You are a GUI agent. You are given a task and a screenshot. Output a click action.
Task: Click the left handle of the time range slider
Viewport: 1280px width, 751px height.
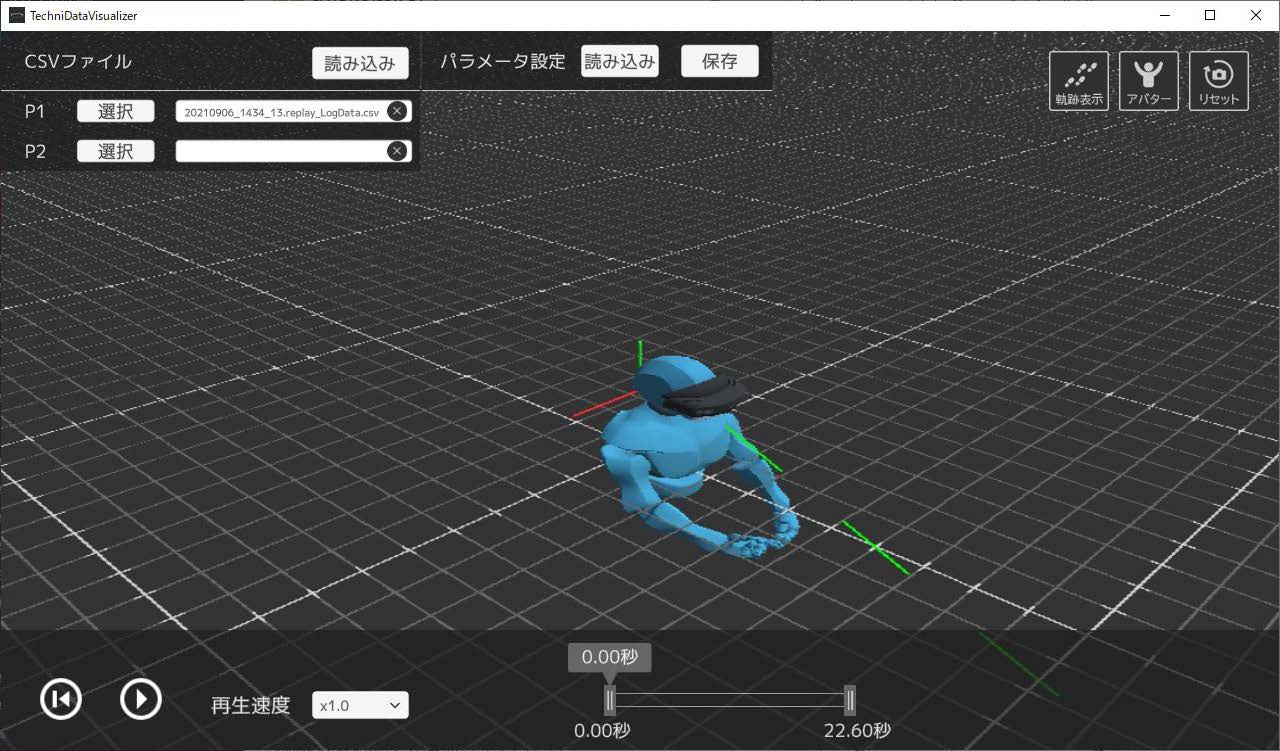point(609,699)
